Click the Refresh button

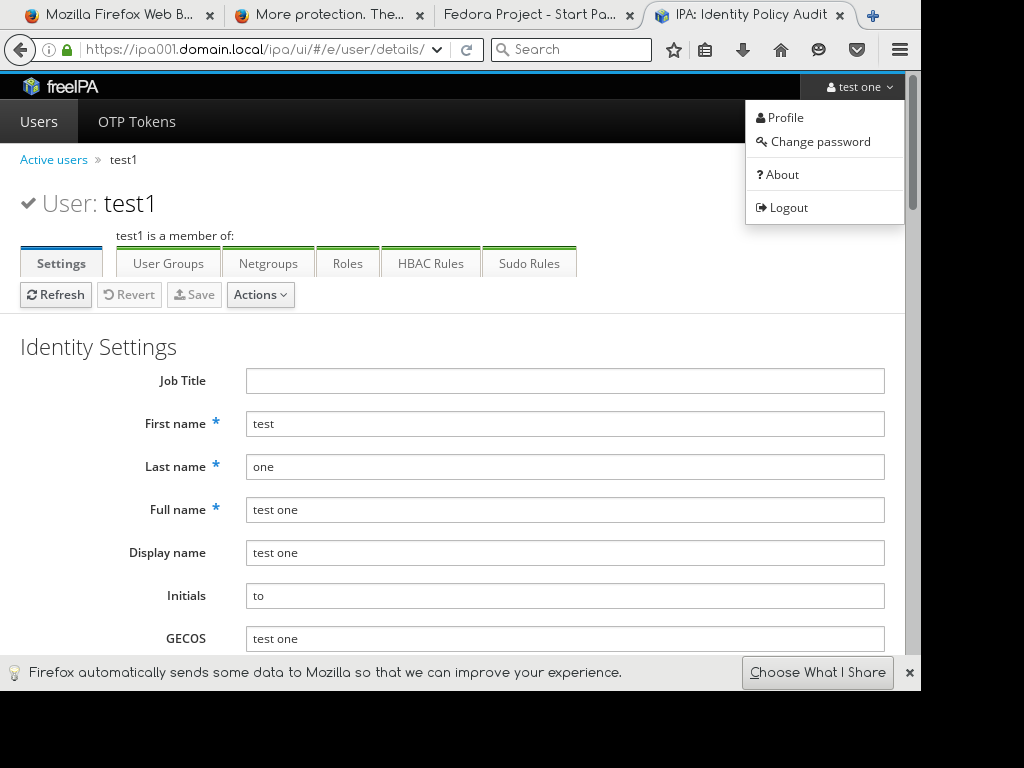coord(56,295)
